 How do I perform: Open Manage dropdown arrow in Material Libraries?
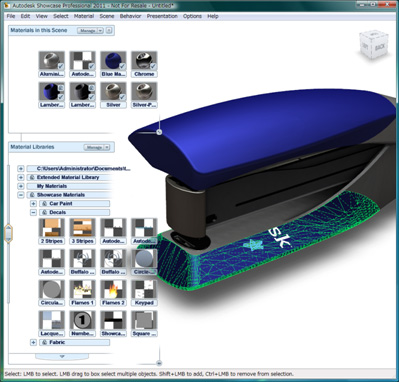pos(107,147)
